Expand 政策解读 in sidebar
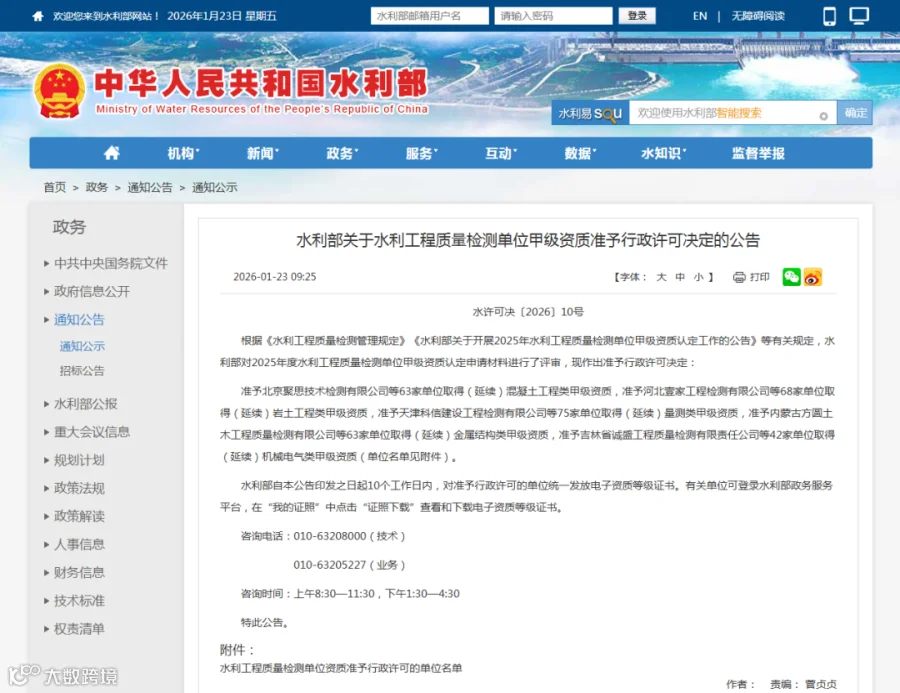This screenshot has height=693, width=900. point(79,516)
